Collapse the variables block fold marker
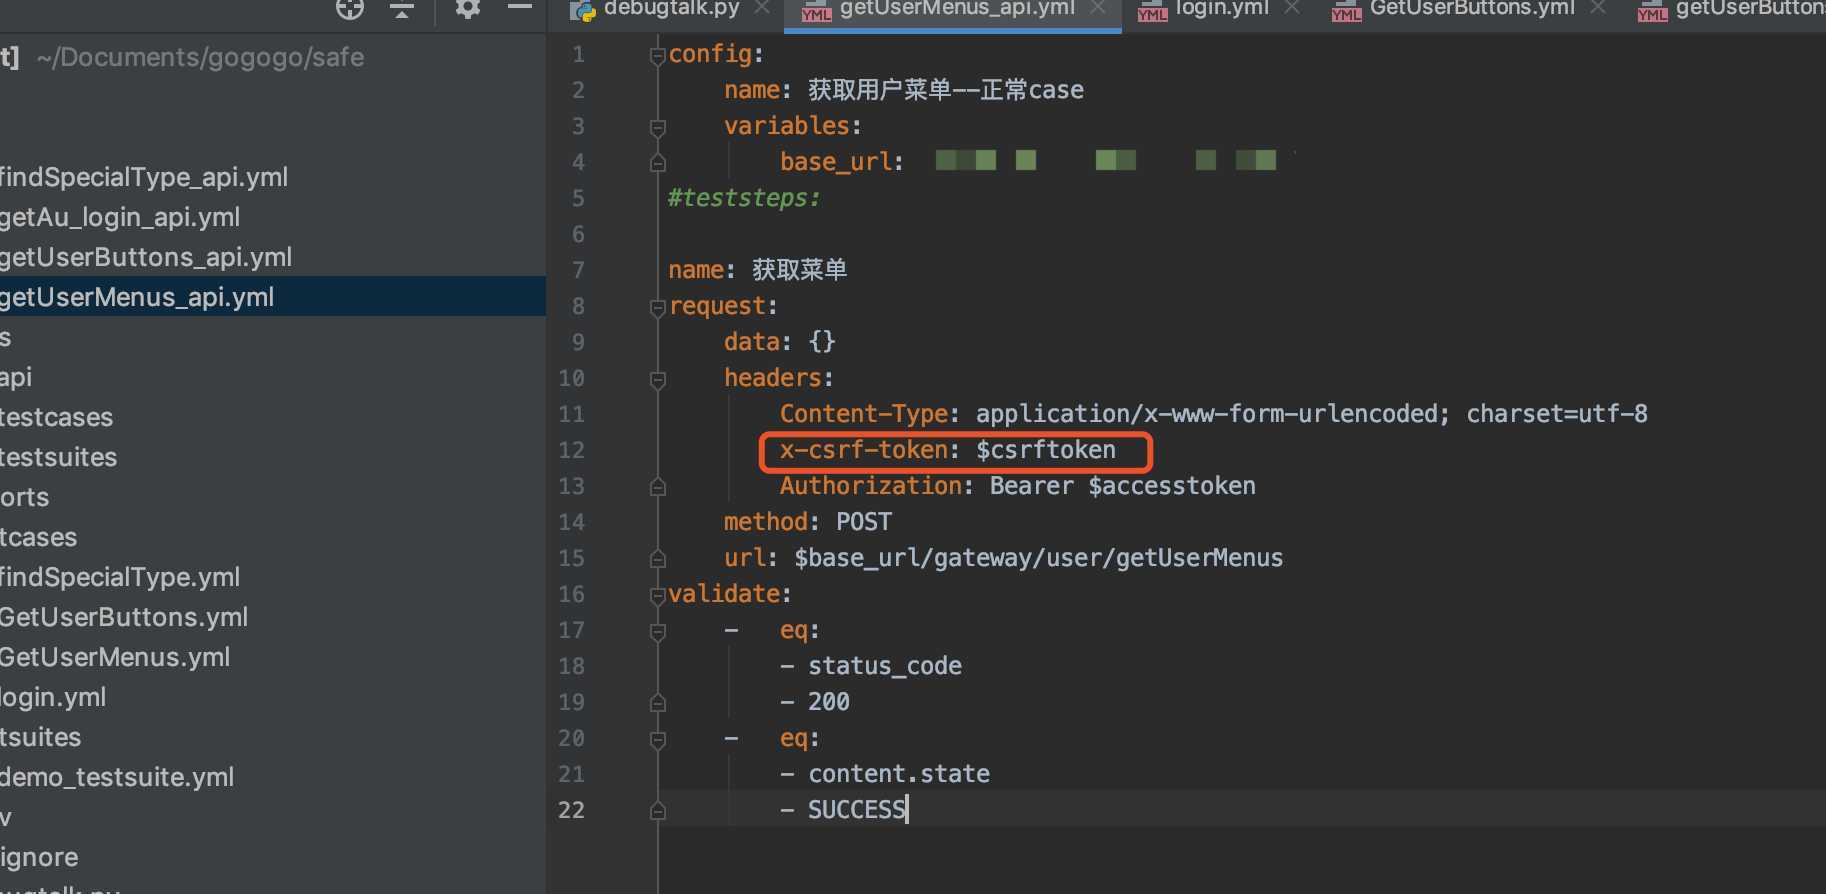 657,127
